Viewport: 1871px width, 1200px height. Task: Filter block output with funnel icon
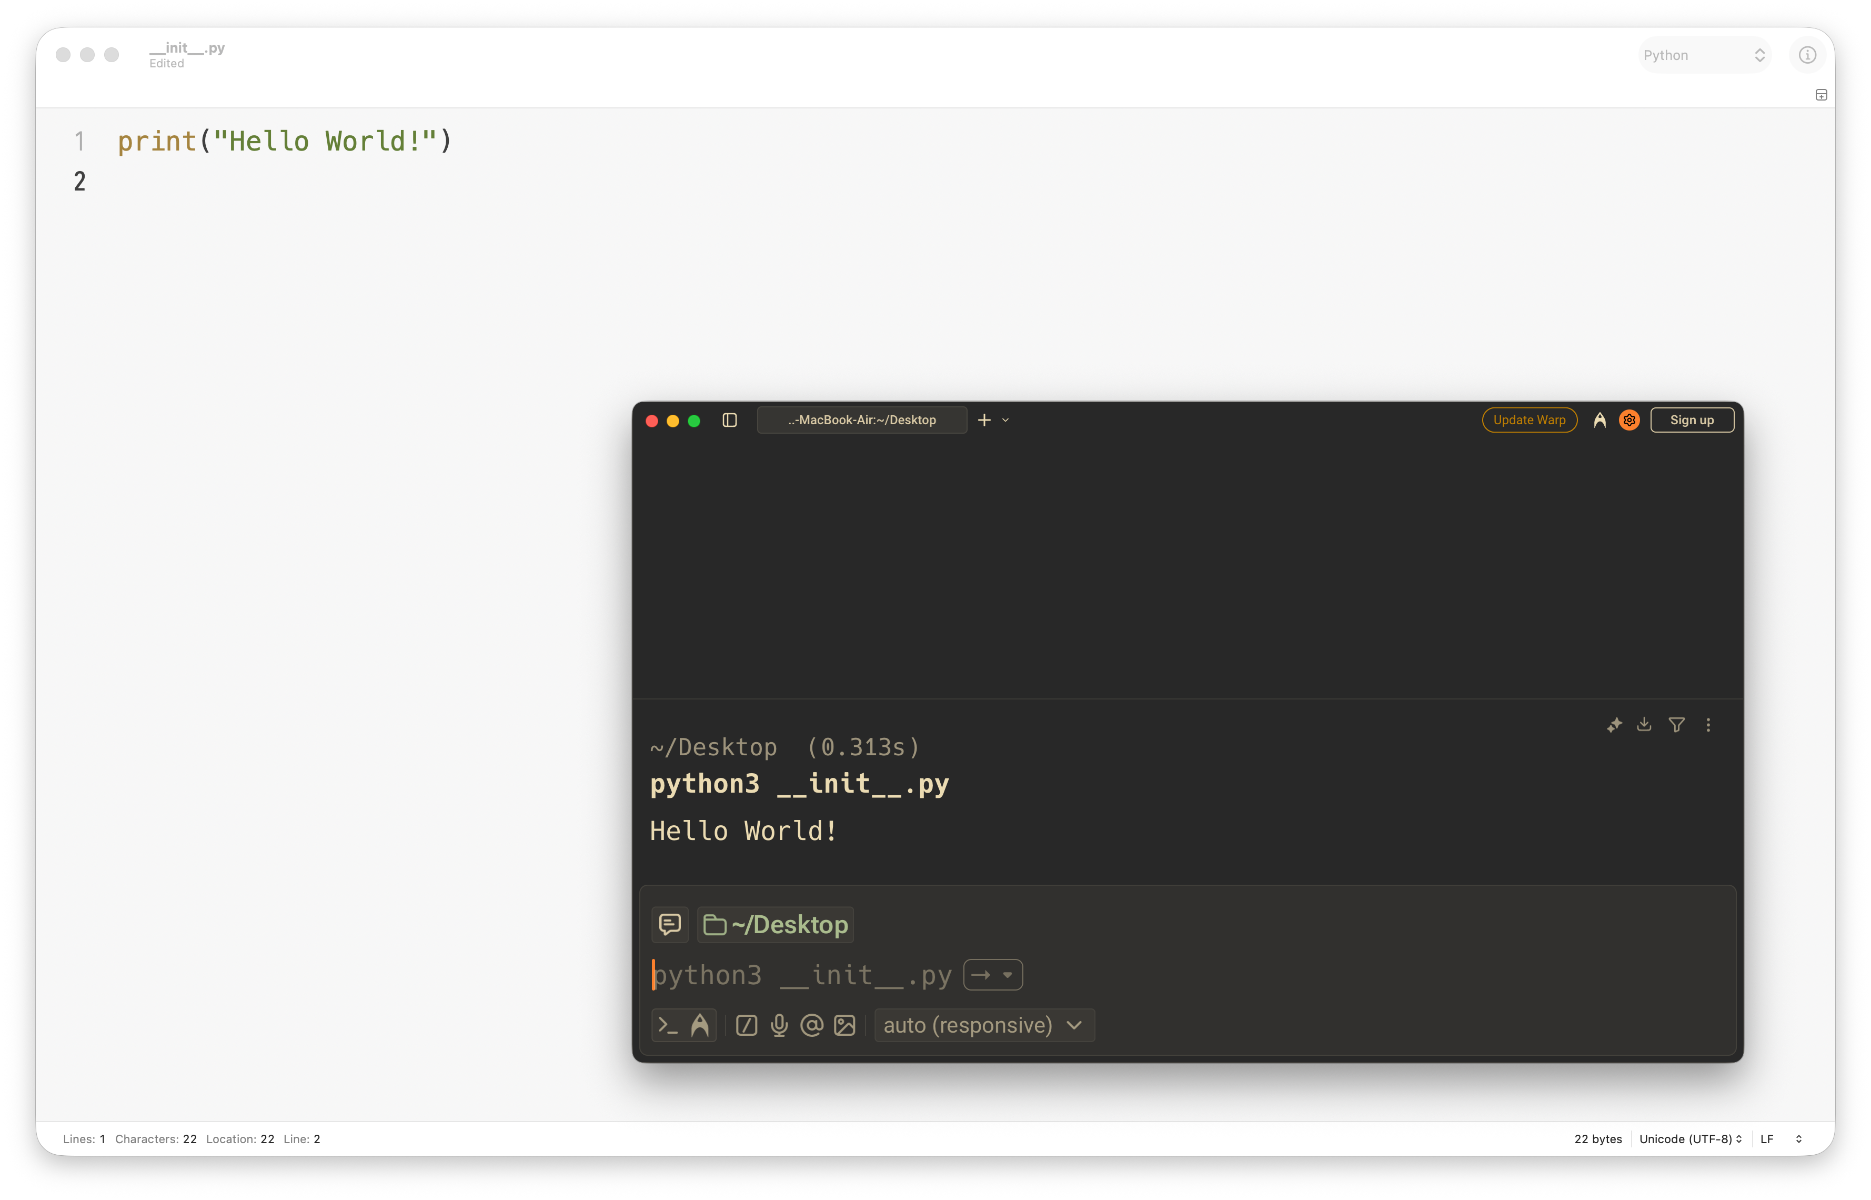click(x=1677, y=725)
